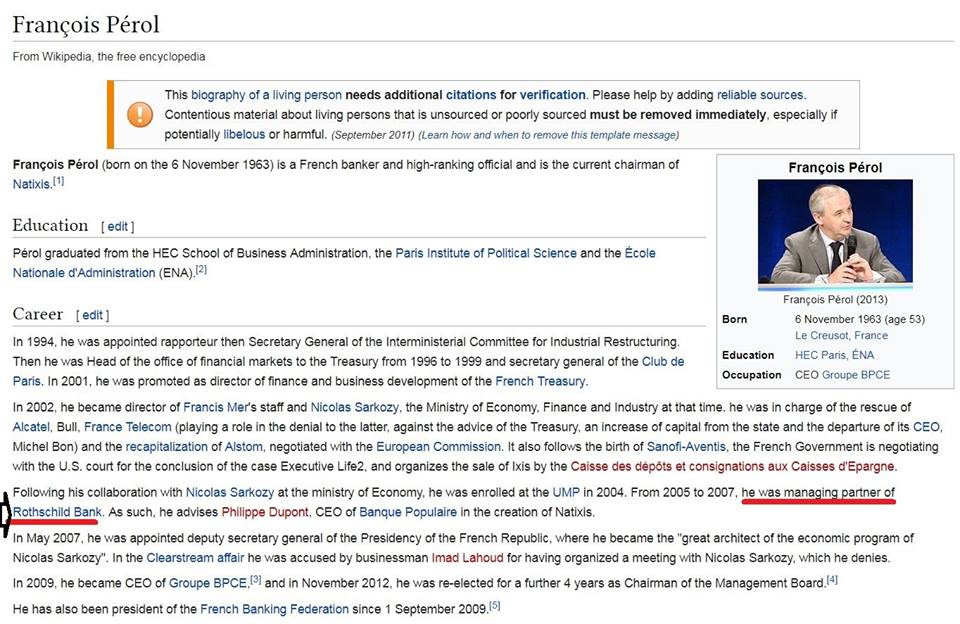Jump to footnote [1] after Natixis
Image resolution: width=960 pixels, height=624 pixels.
pyautogui.click(x=58, y=181)
